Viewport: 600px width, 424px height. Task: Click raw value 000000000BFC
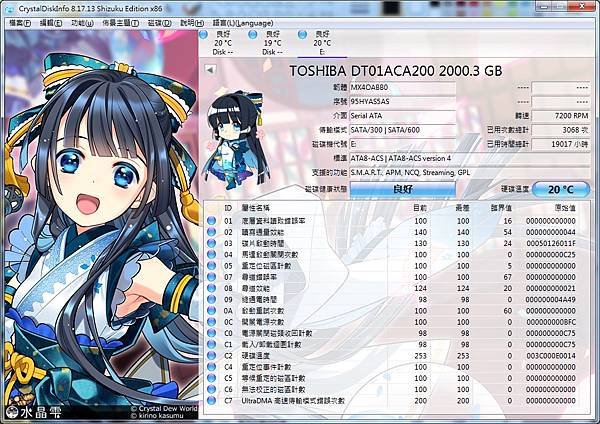point(551,322)
